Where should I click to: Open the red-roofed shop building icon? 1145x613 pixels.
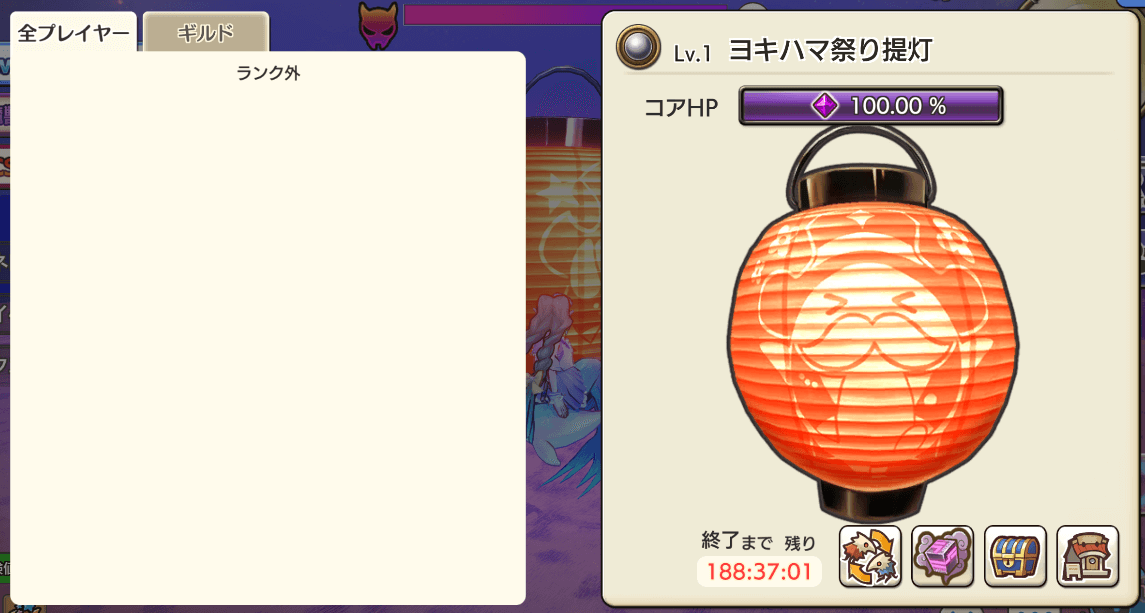click(1087, 556)
